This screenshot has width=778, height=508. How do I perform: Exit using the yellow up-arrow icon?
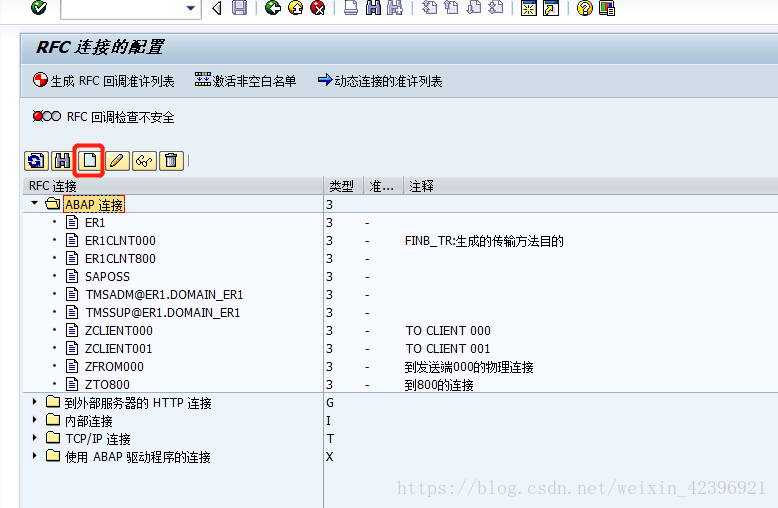296,7
